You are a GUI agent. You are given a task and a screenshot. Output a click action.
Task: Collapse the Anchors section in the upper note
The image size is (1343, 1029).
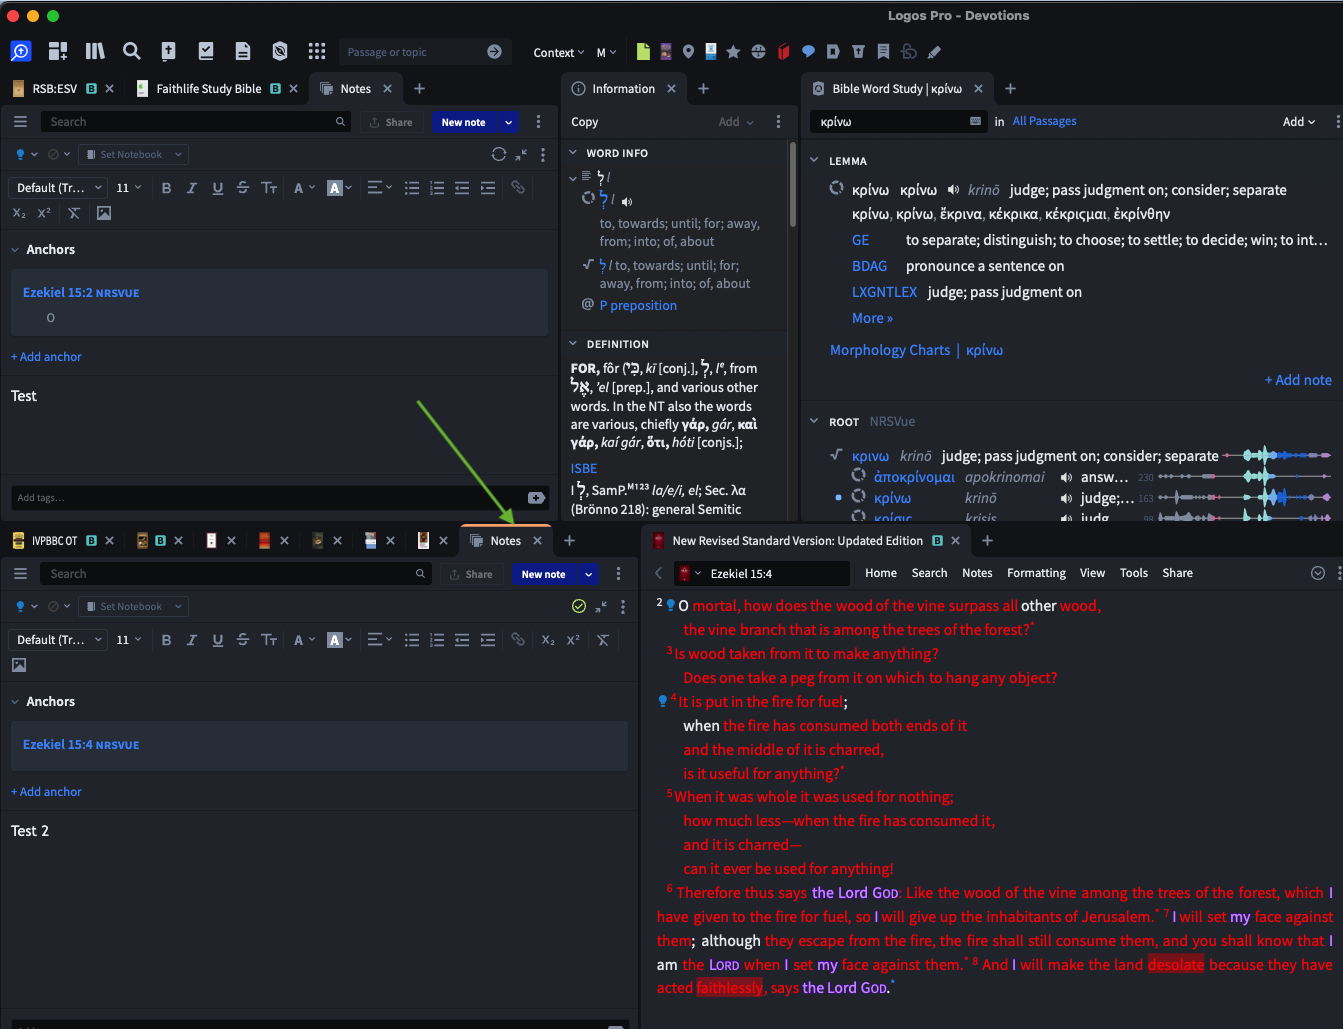pos(15,250)
